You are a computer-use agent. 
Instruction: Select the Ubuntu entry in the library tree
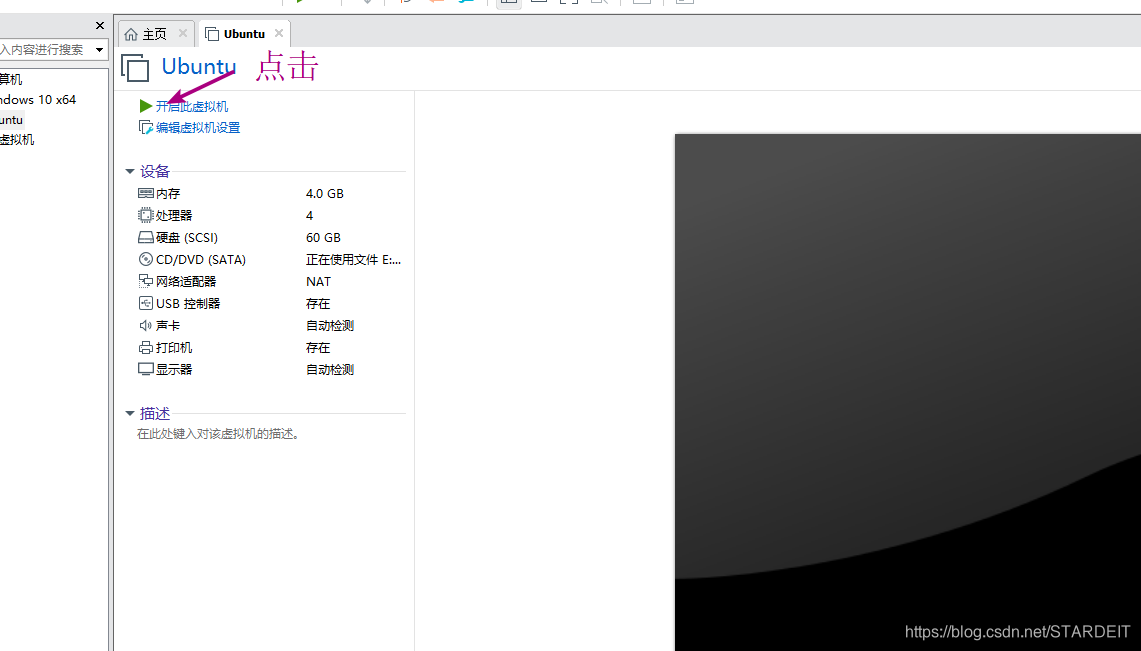point(12,120)
